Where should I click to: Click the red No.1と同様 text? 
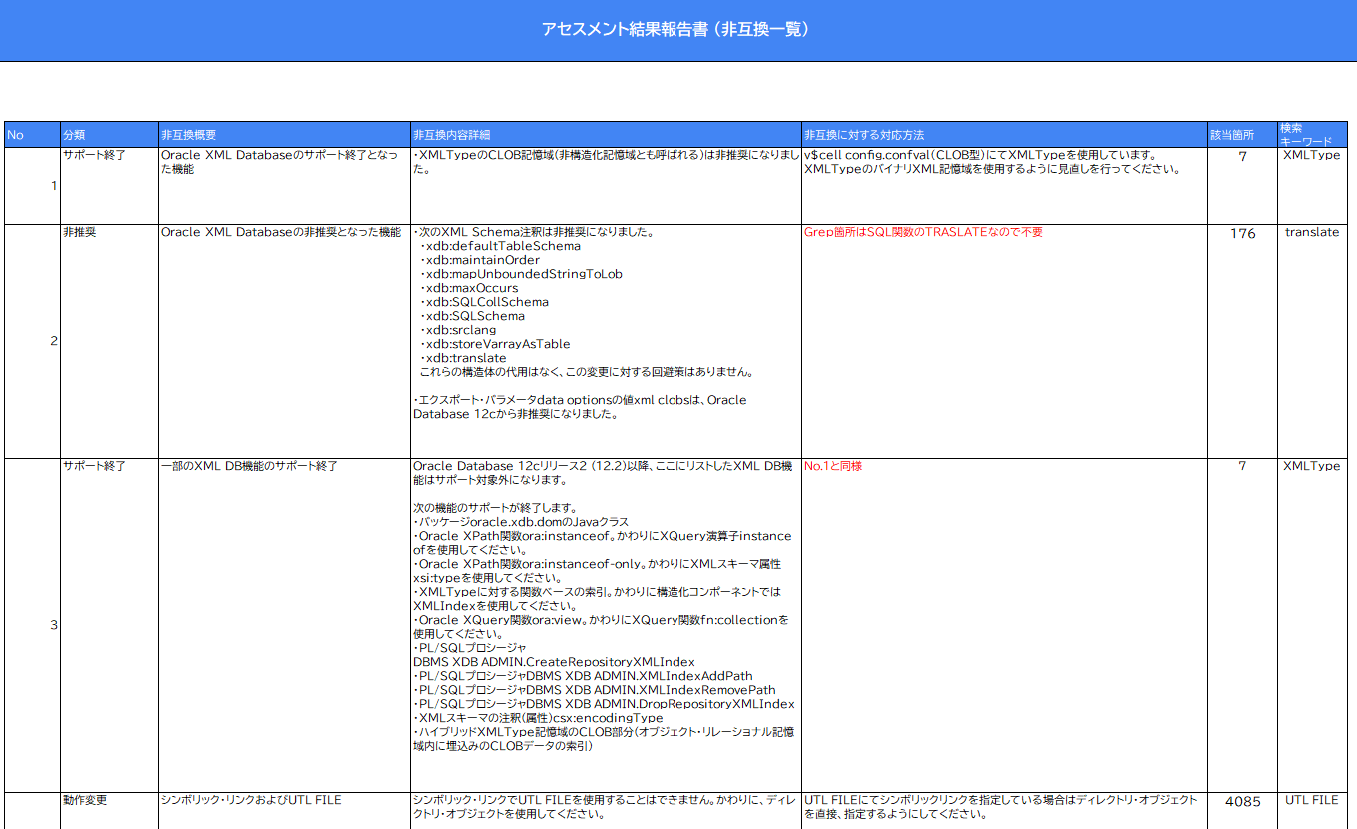832,466
